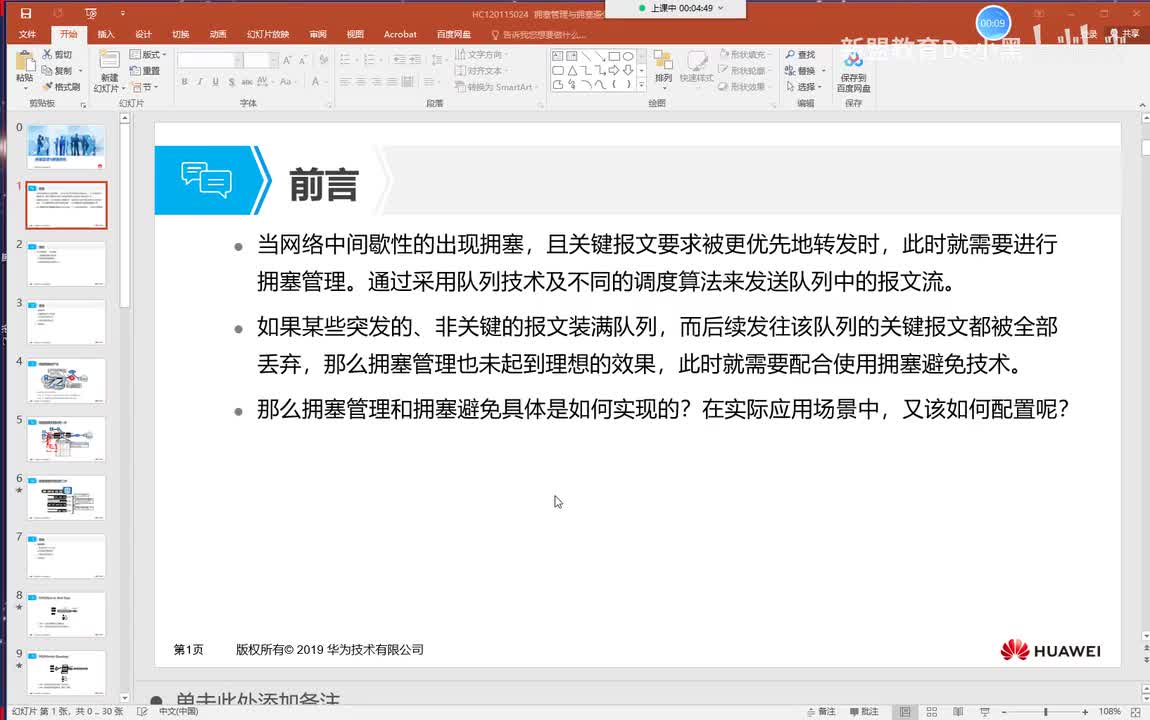Click 重置 (Reset) slide button

pyautogui.click(x=144, y=70)
